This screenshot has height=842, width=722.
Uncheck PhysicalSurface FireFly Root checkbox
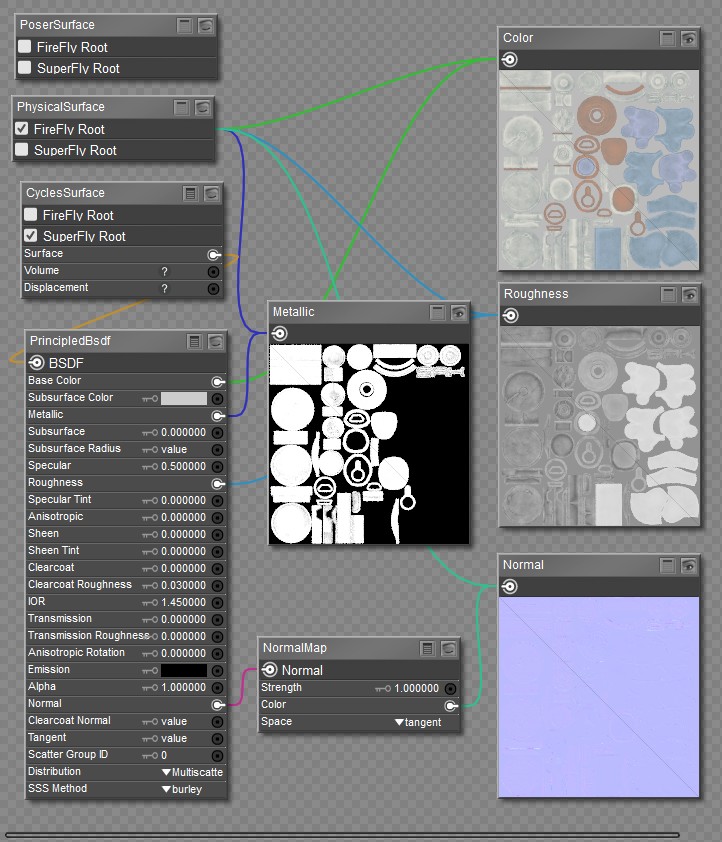point(21,128)
